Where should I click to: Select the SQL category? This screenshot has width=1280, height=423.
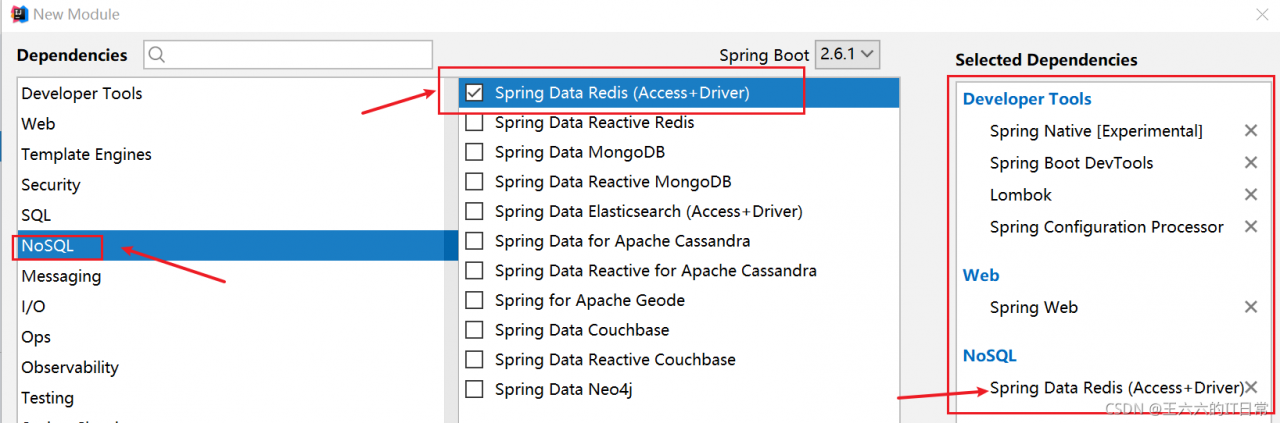click(231, 215)
